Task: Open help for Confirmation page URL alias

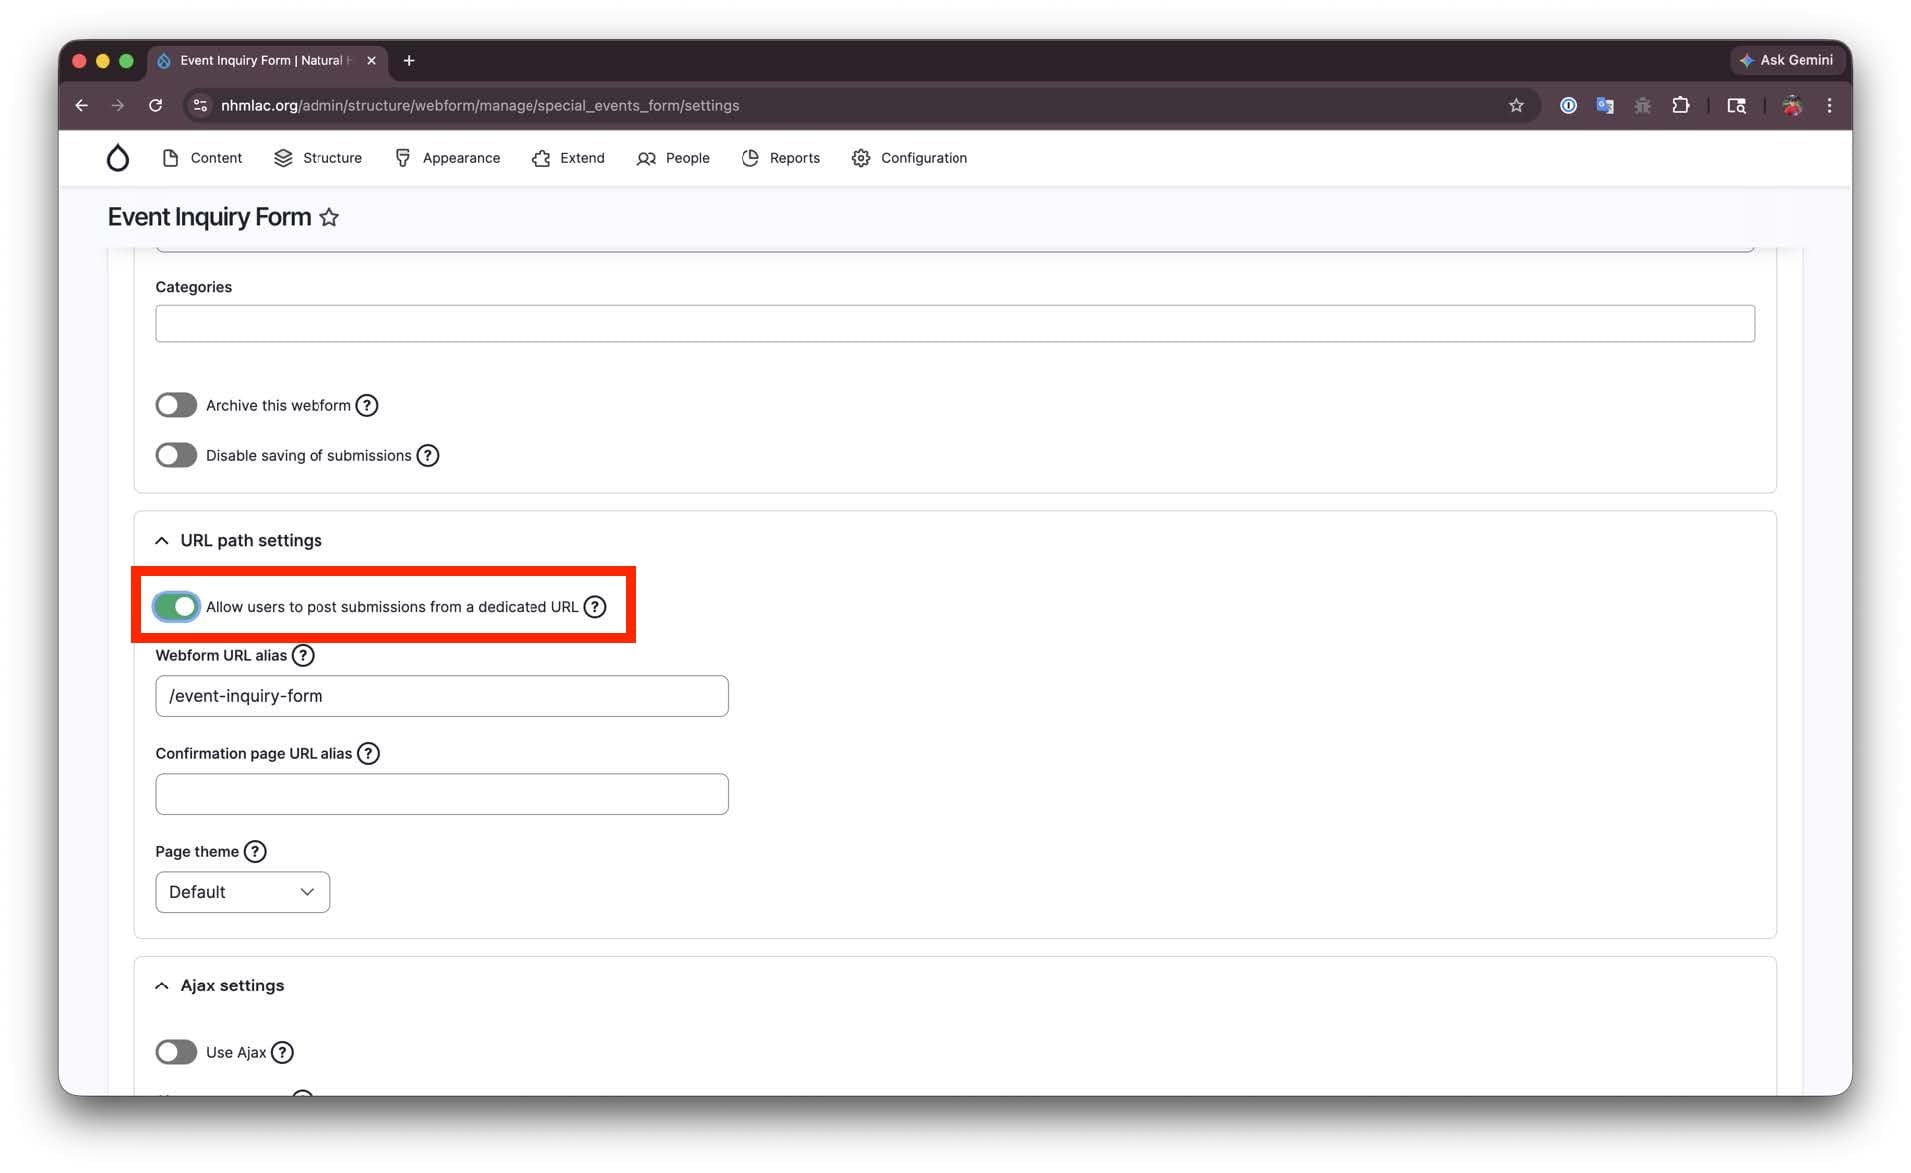Action: click(x=368, y=753)
